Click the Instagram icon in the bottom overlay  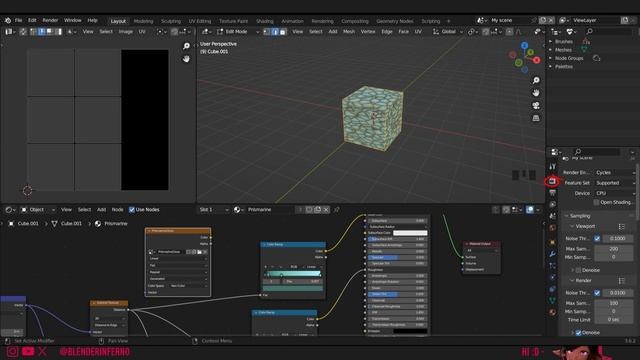[12, 351]
